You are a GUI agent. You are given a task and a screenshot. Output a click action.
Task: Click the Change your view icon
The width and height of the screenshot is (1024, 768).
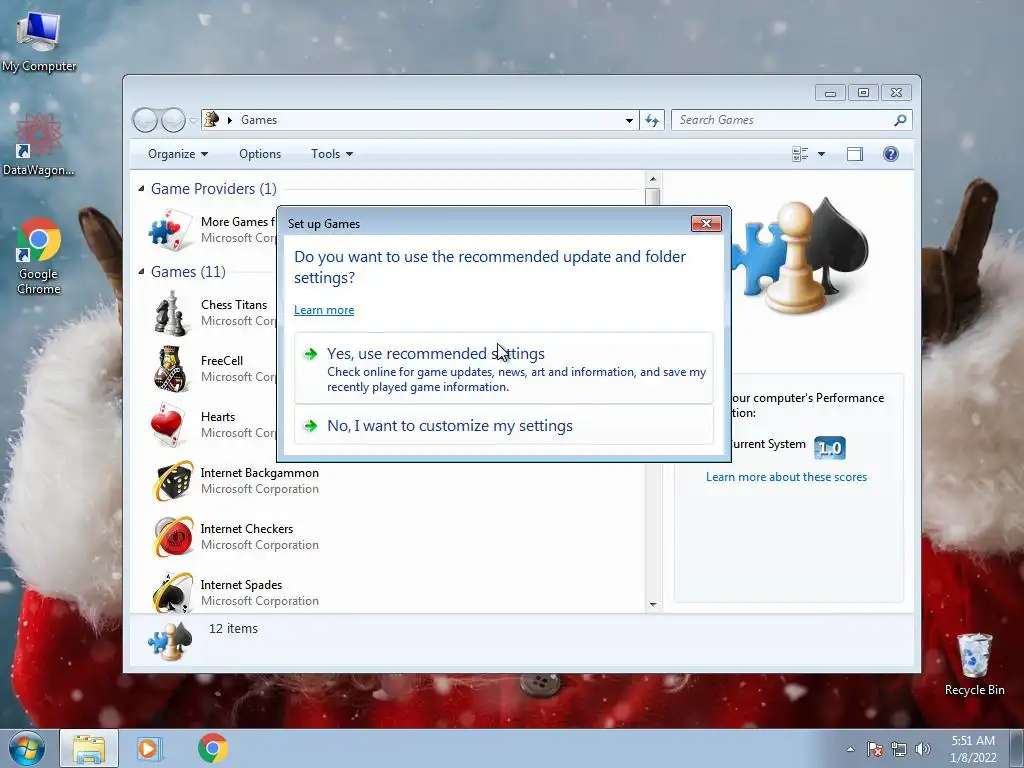click(800, 154)
